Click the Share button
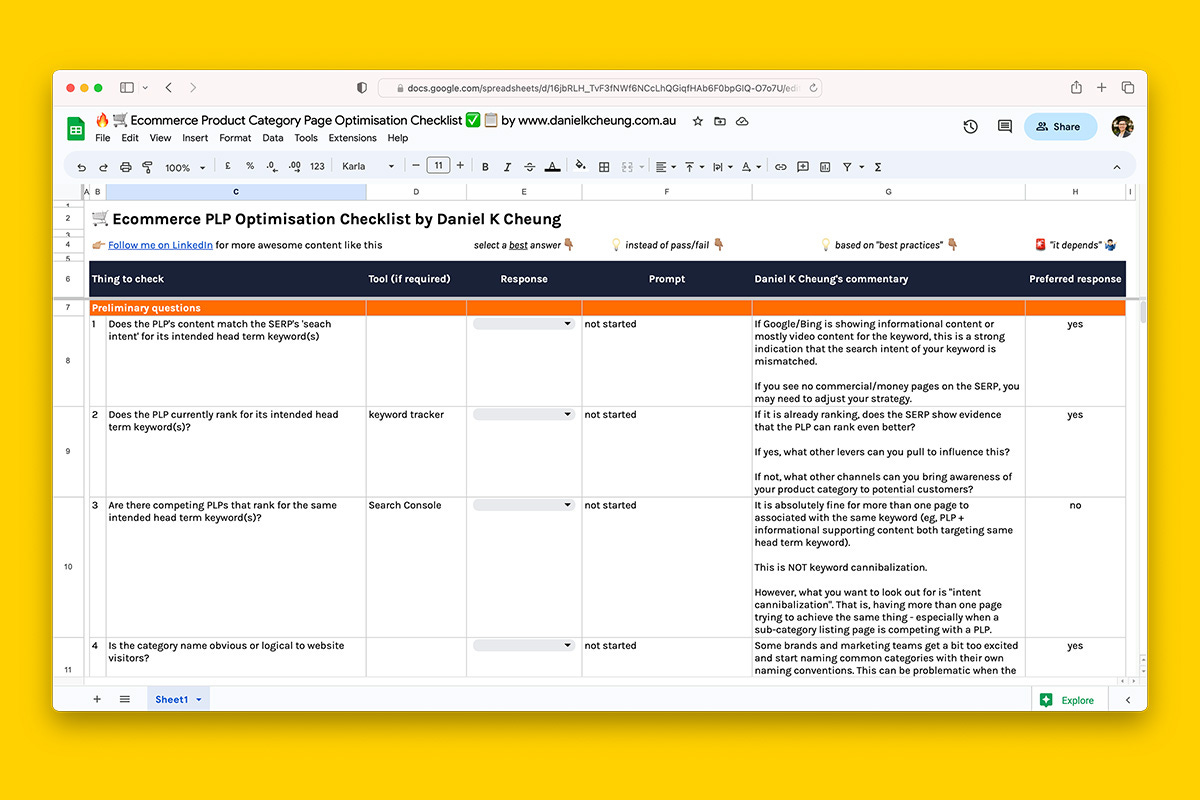The height and width of the screenshot is (800, 1200). [x=1059, y=127]
